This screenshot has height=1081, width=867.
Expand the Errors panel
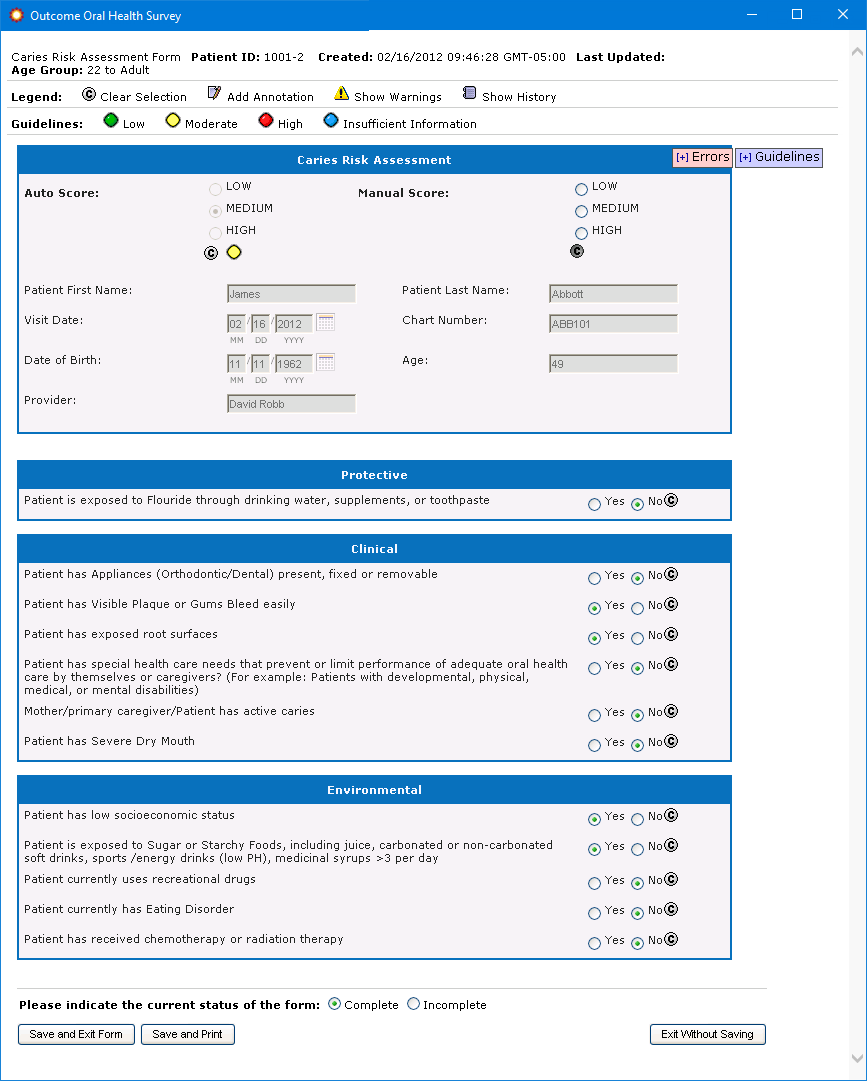pos(702,157)
